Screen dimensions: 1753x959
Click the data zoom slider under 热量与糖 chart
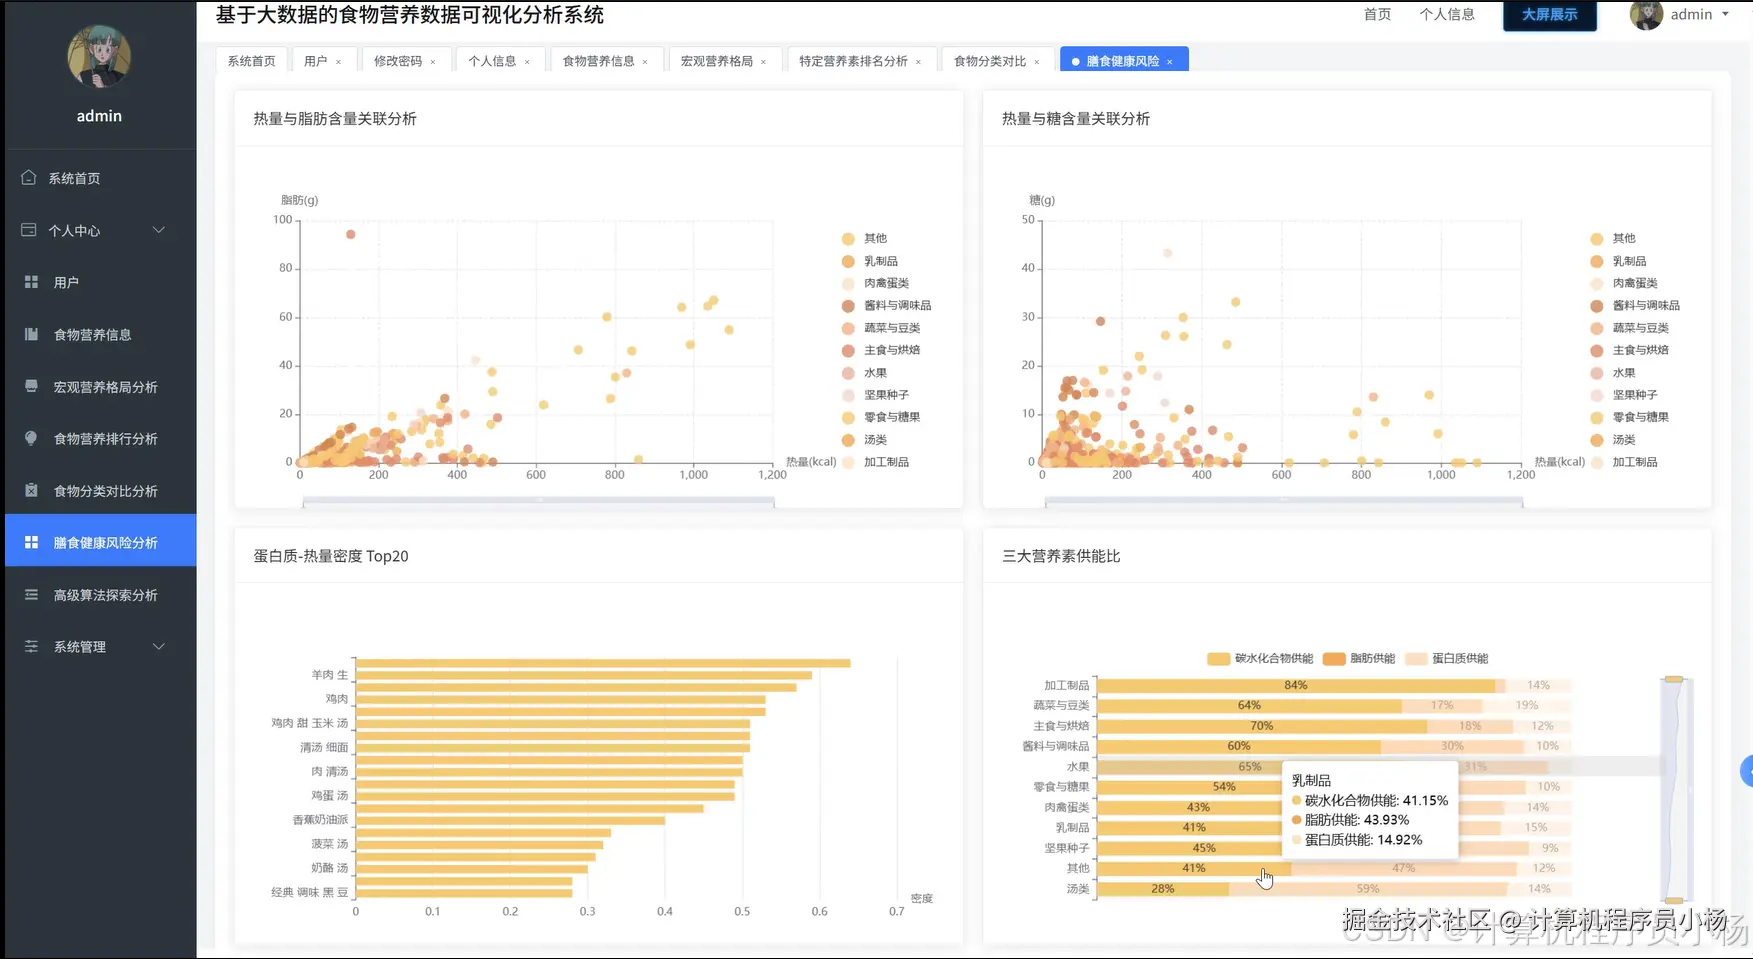pyautogui.click(x=1283, y=502)
